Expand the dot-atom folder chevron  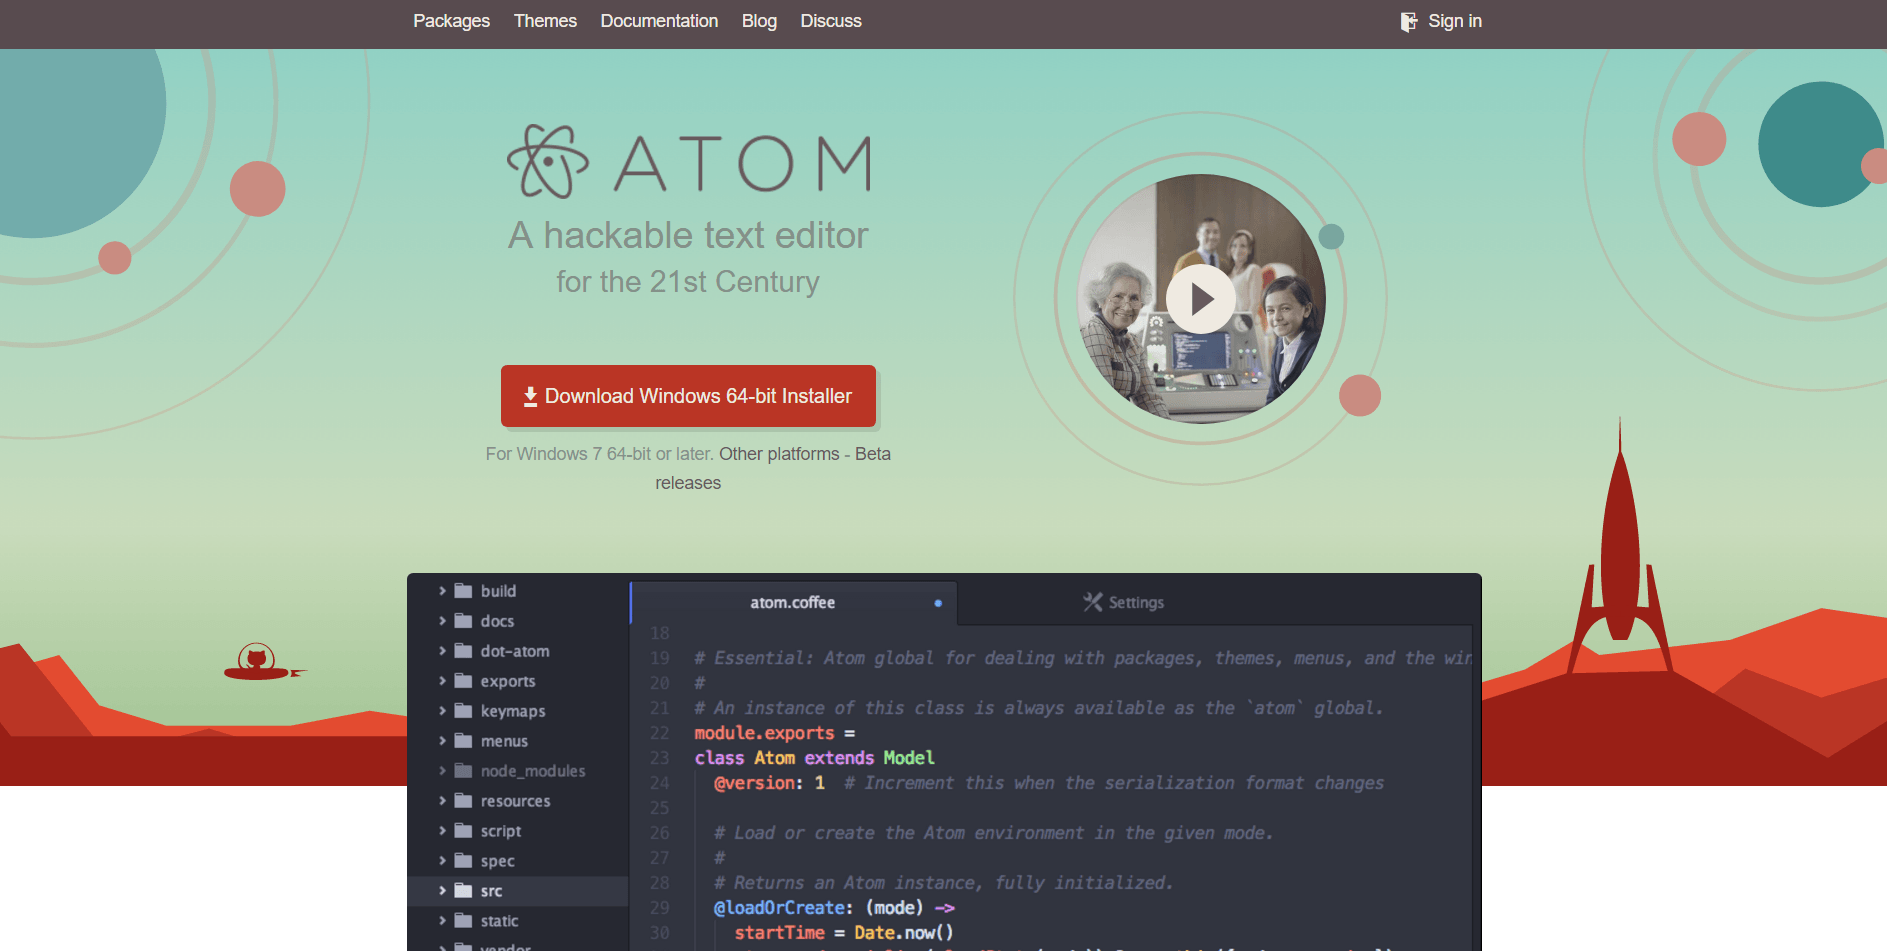pyautogui.click(x=442, y=651)
